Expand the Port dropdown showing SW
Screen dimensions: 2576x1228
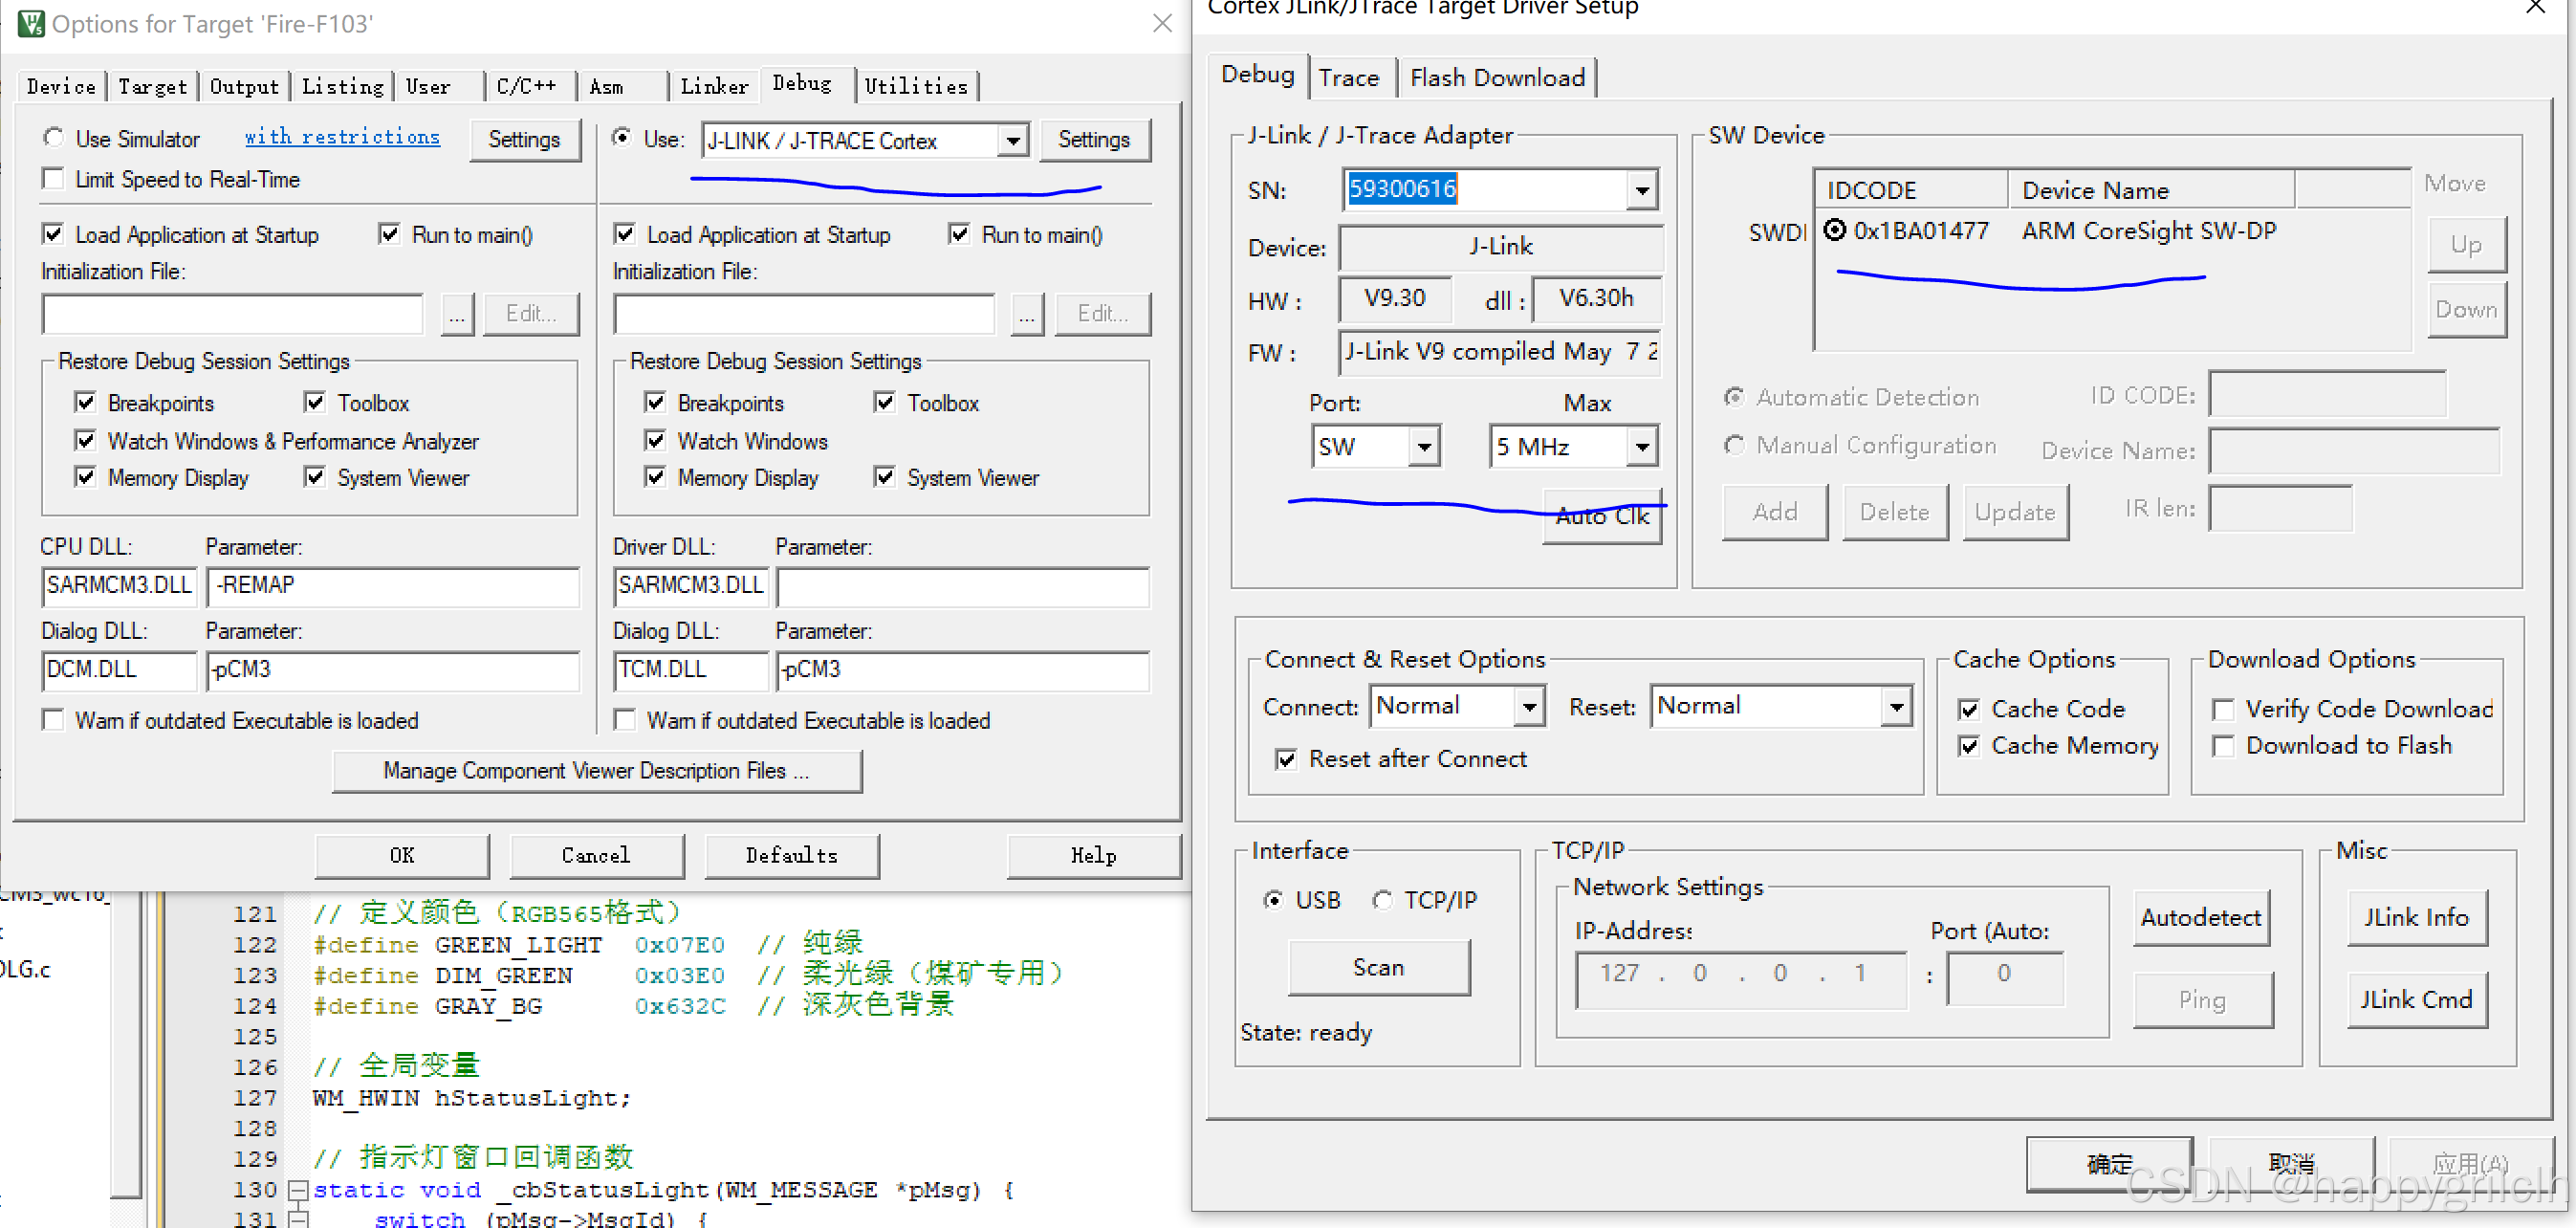click(1424, 447)
